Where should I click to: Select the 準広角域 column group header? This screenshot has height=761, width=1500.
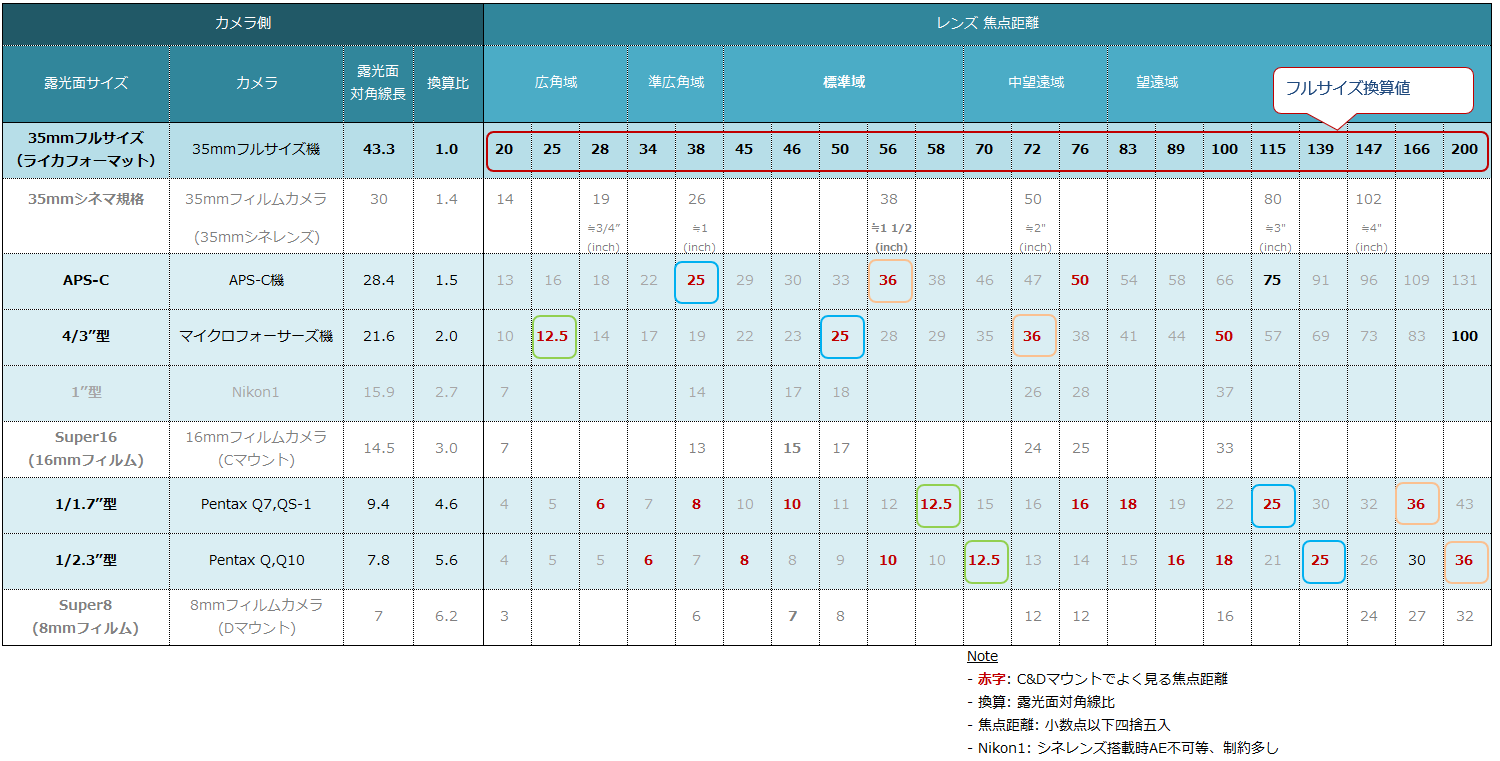pyautogui.click(x=675, y=82)
